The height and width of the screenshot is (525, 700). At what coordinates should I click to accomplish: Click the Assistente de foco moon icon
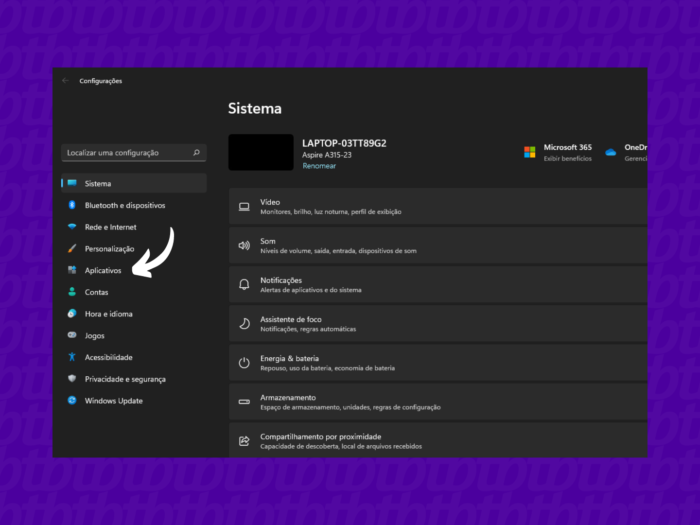[x=244, y=323]
